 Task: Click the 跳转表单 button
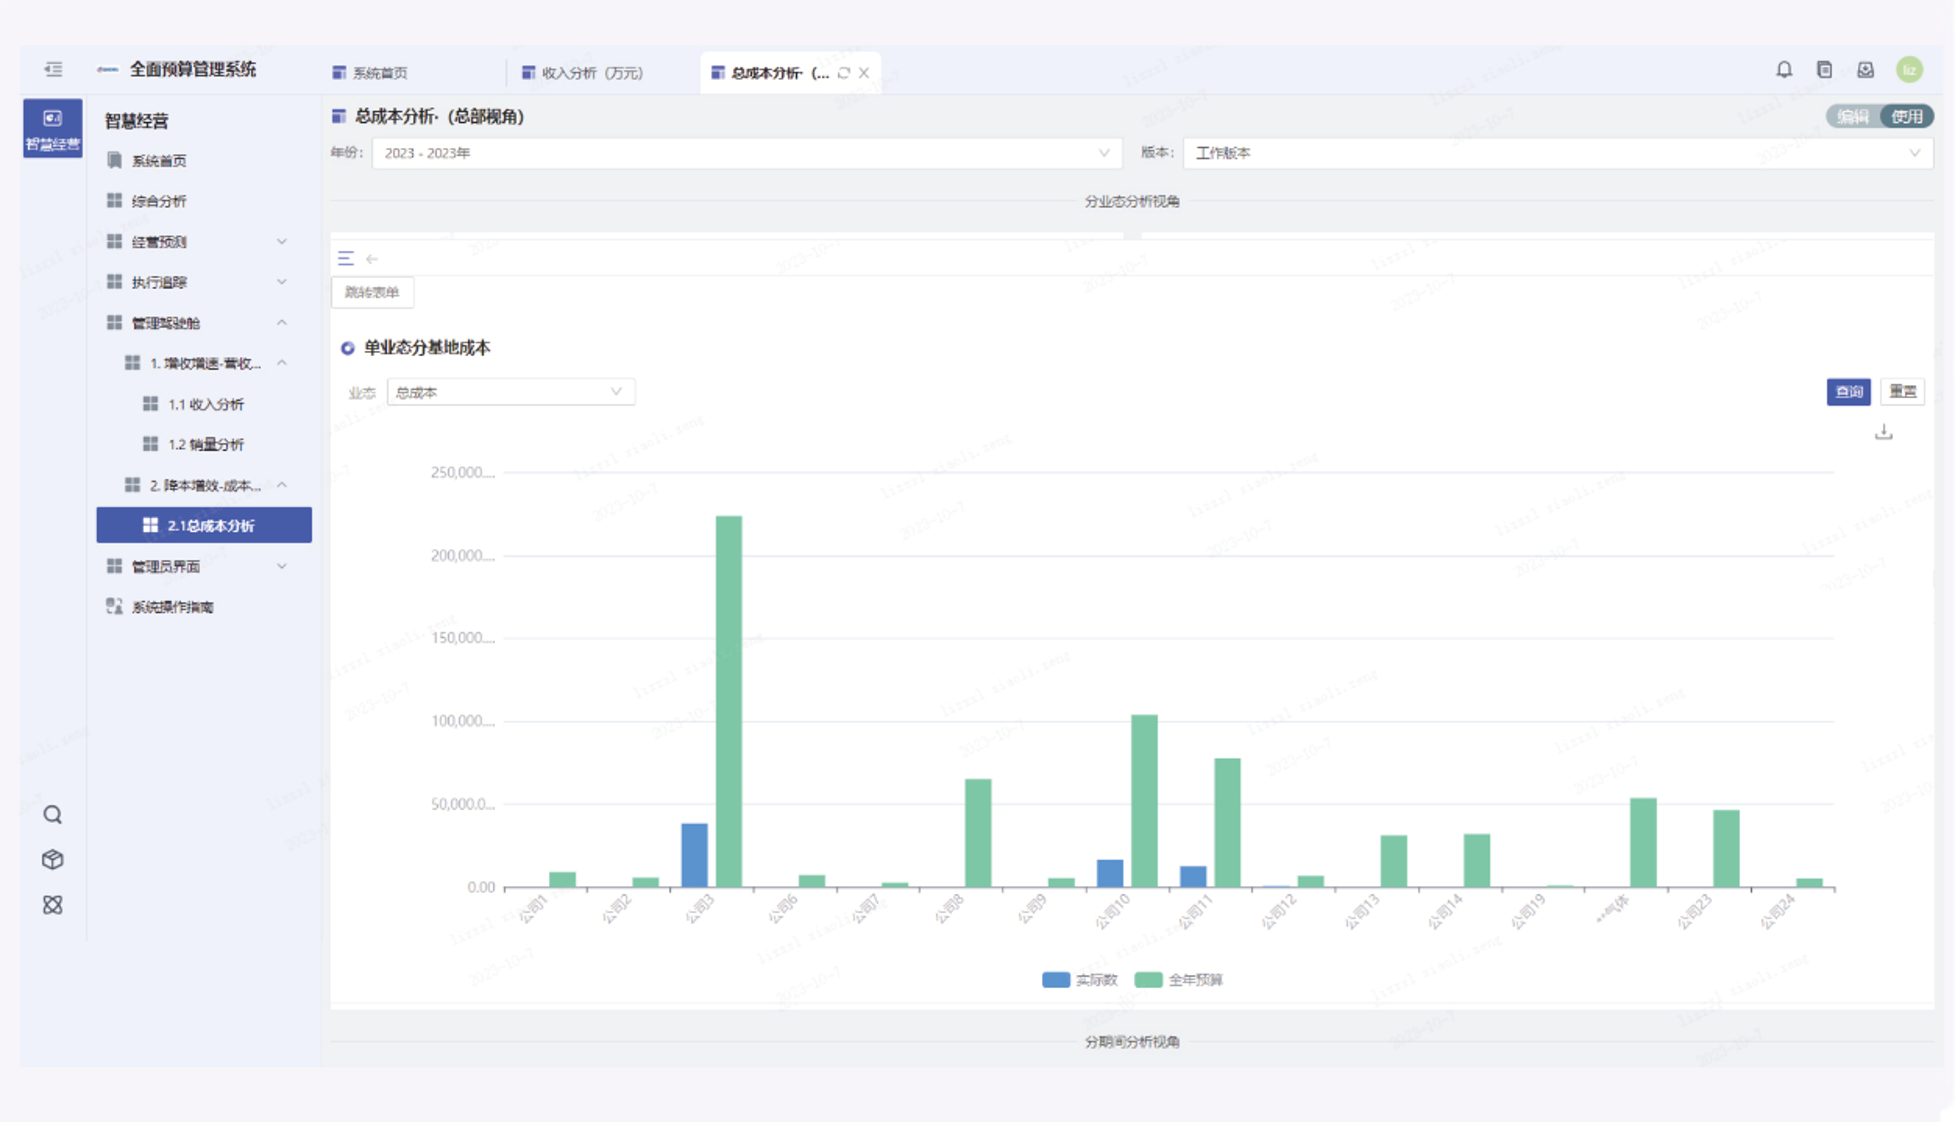click(x=372, y=292)
